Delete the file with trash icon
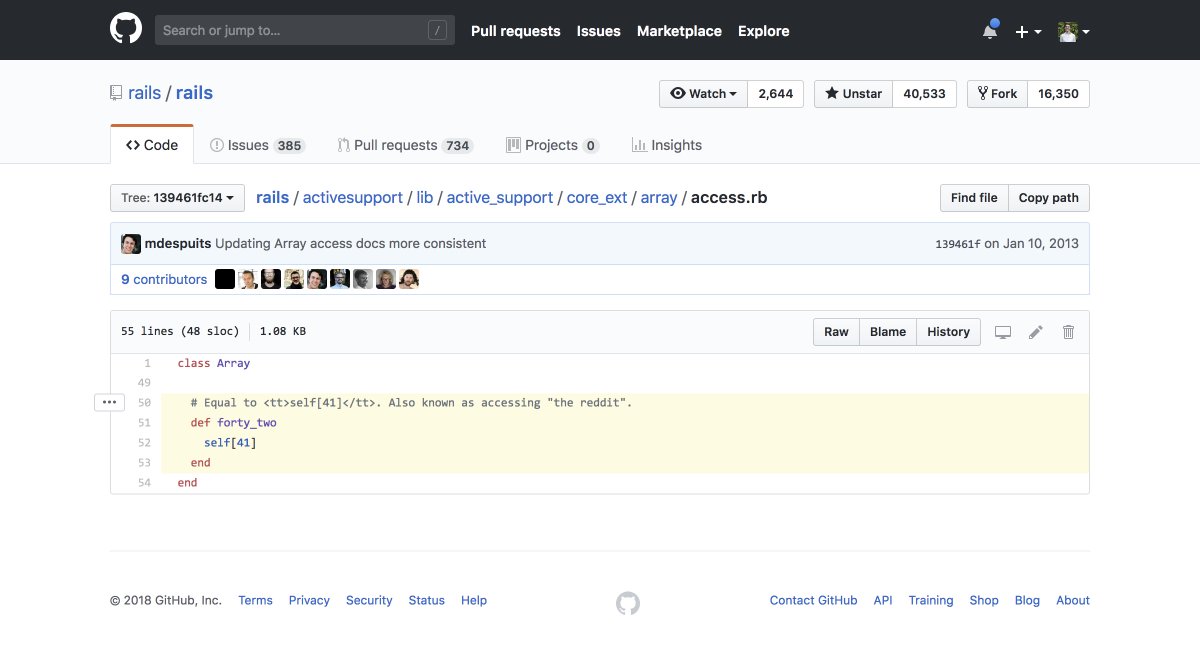Screen dimensions: 1200x667 [x=1068, y=332]
